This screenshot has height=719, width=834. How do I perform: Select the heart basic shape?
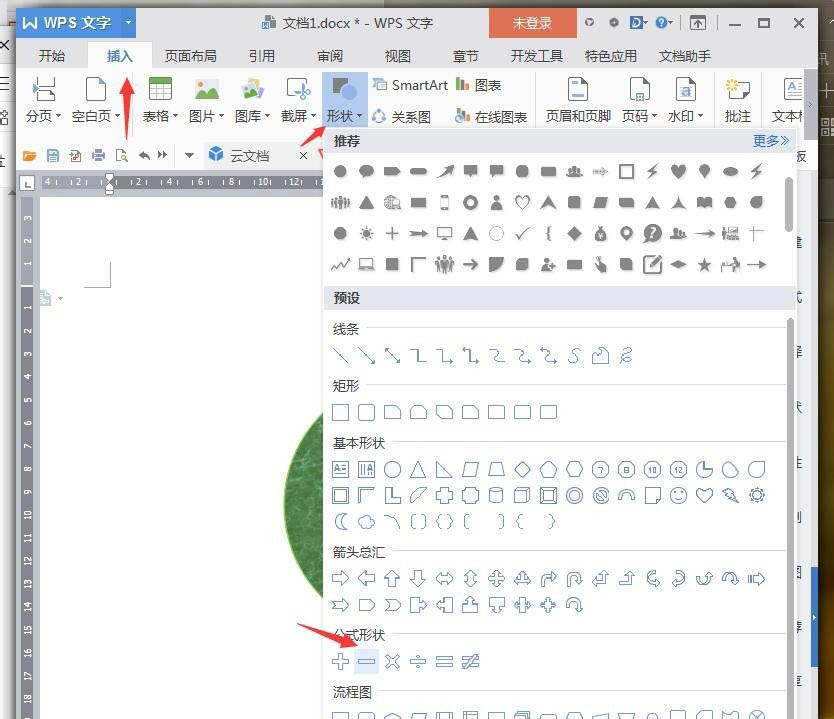click(704, 496)
